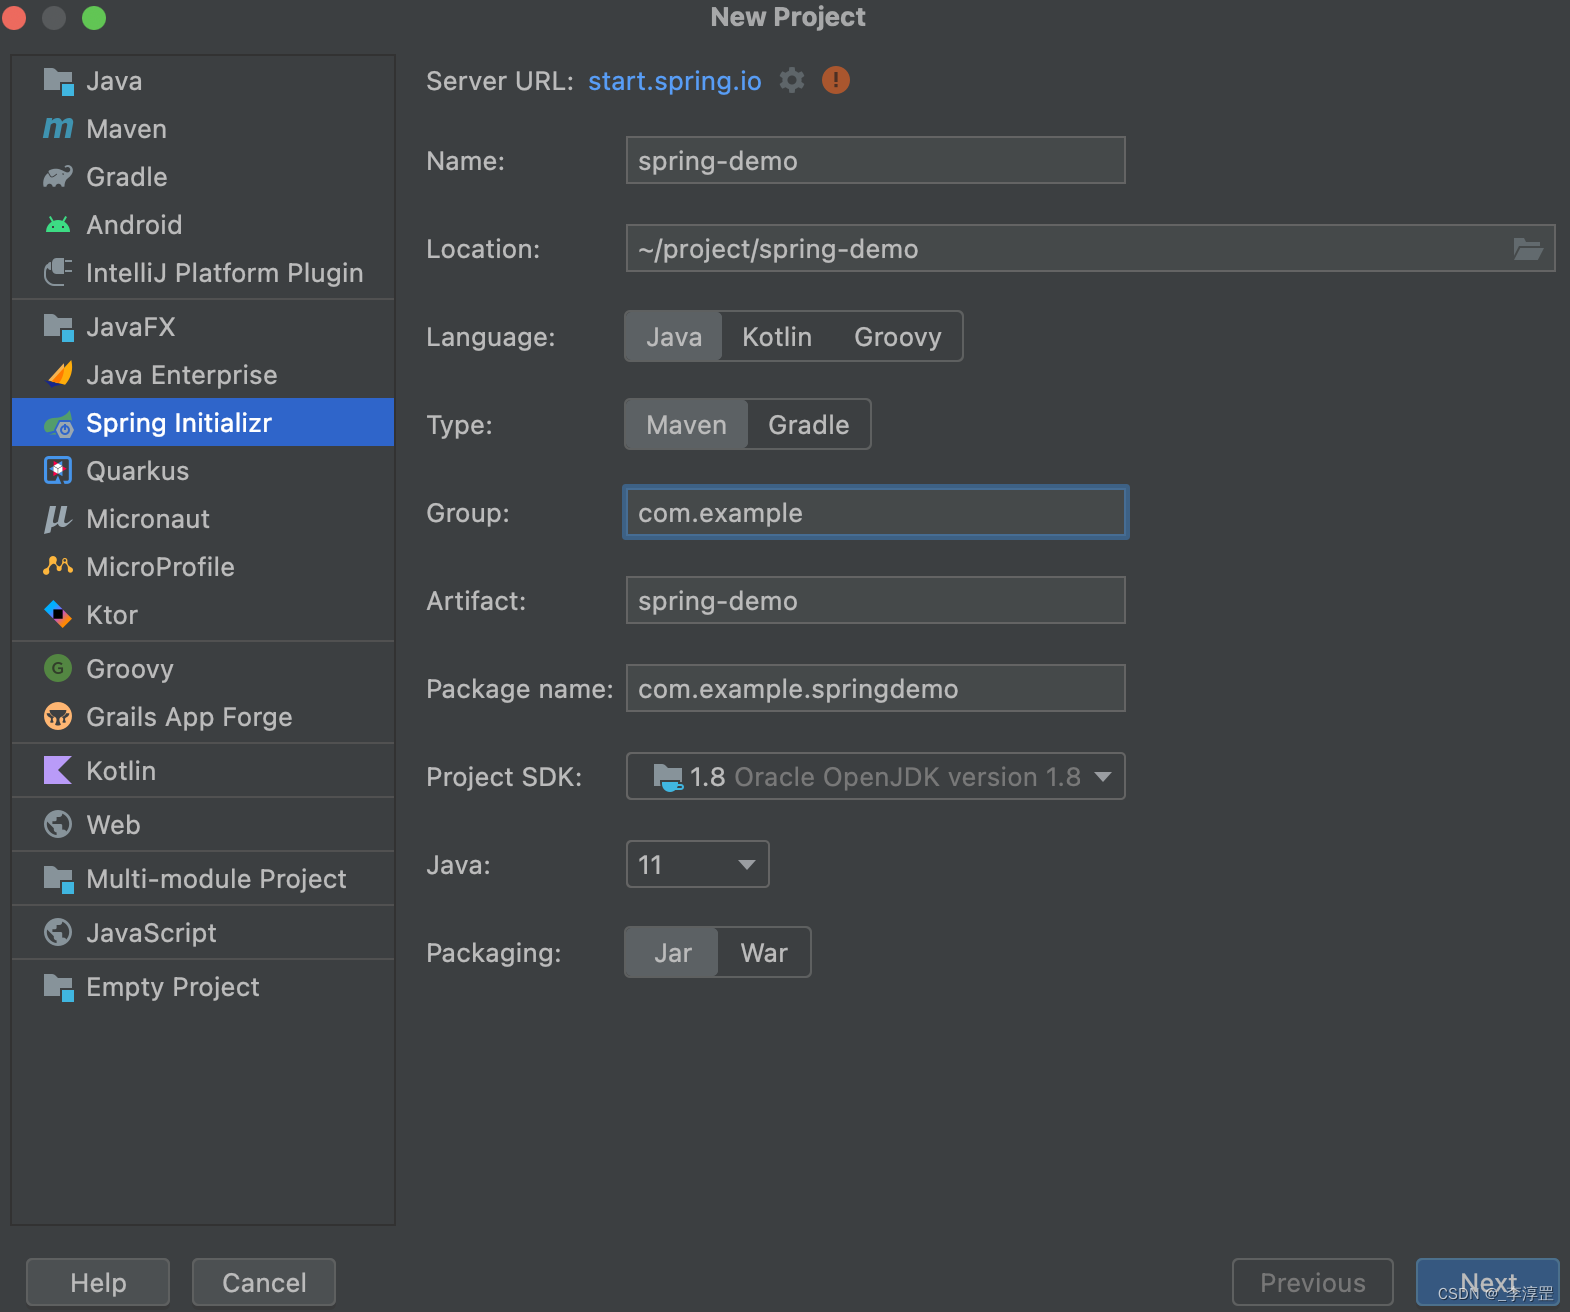Screen dimensions: 1570x1312
Task: Select Groovy as the language
Action: [898, 337]
